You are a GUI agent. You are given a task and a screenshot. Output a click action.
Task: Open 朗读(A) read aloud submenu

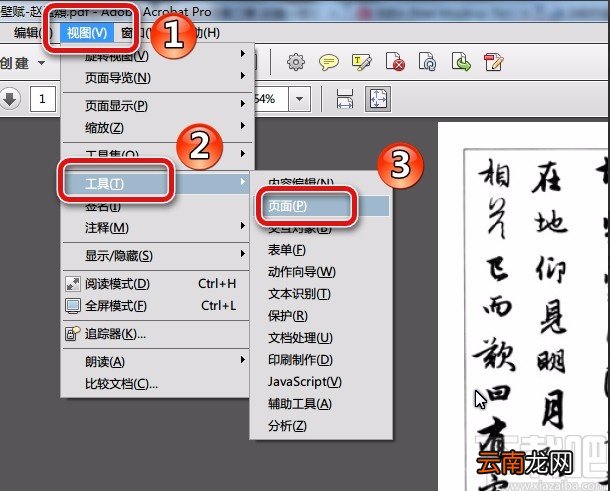[x=156, y=362]
